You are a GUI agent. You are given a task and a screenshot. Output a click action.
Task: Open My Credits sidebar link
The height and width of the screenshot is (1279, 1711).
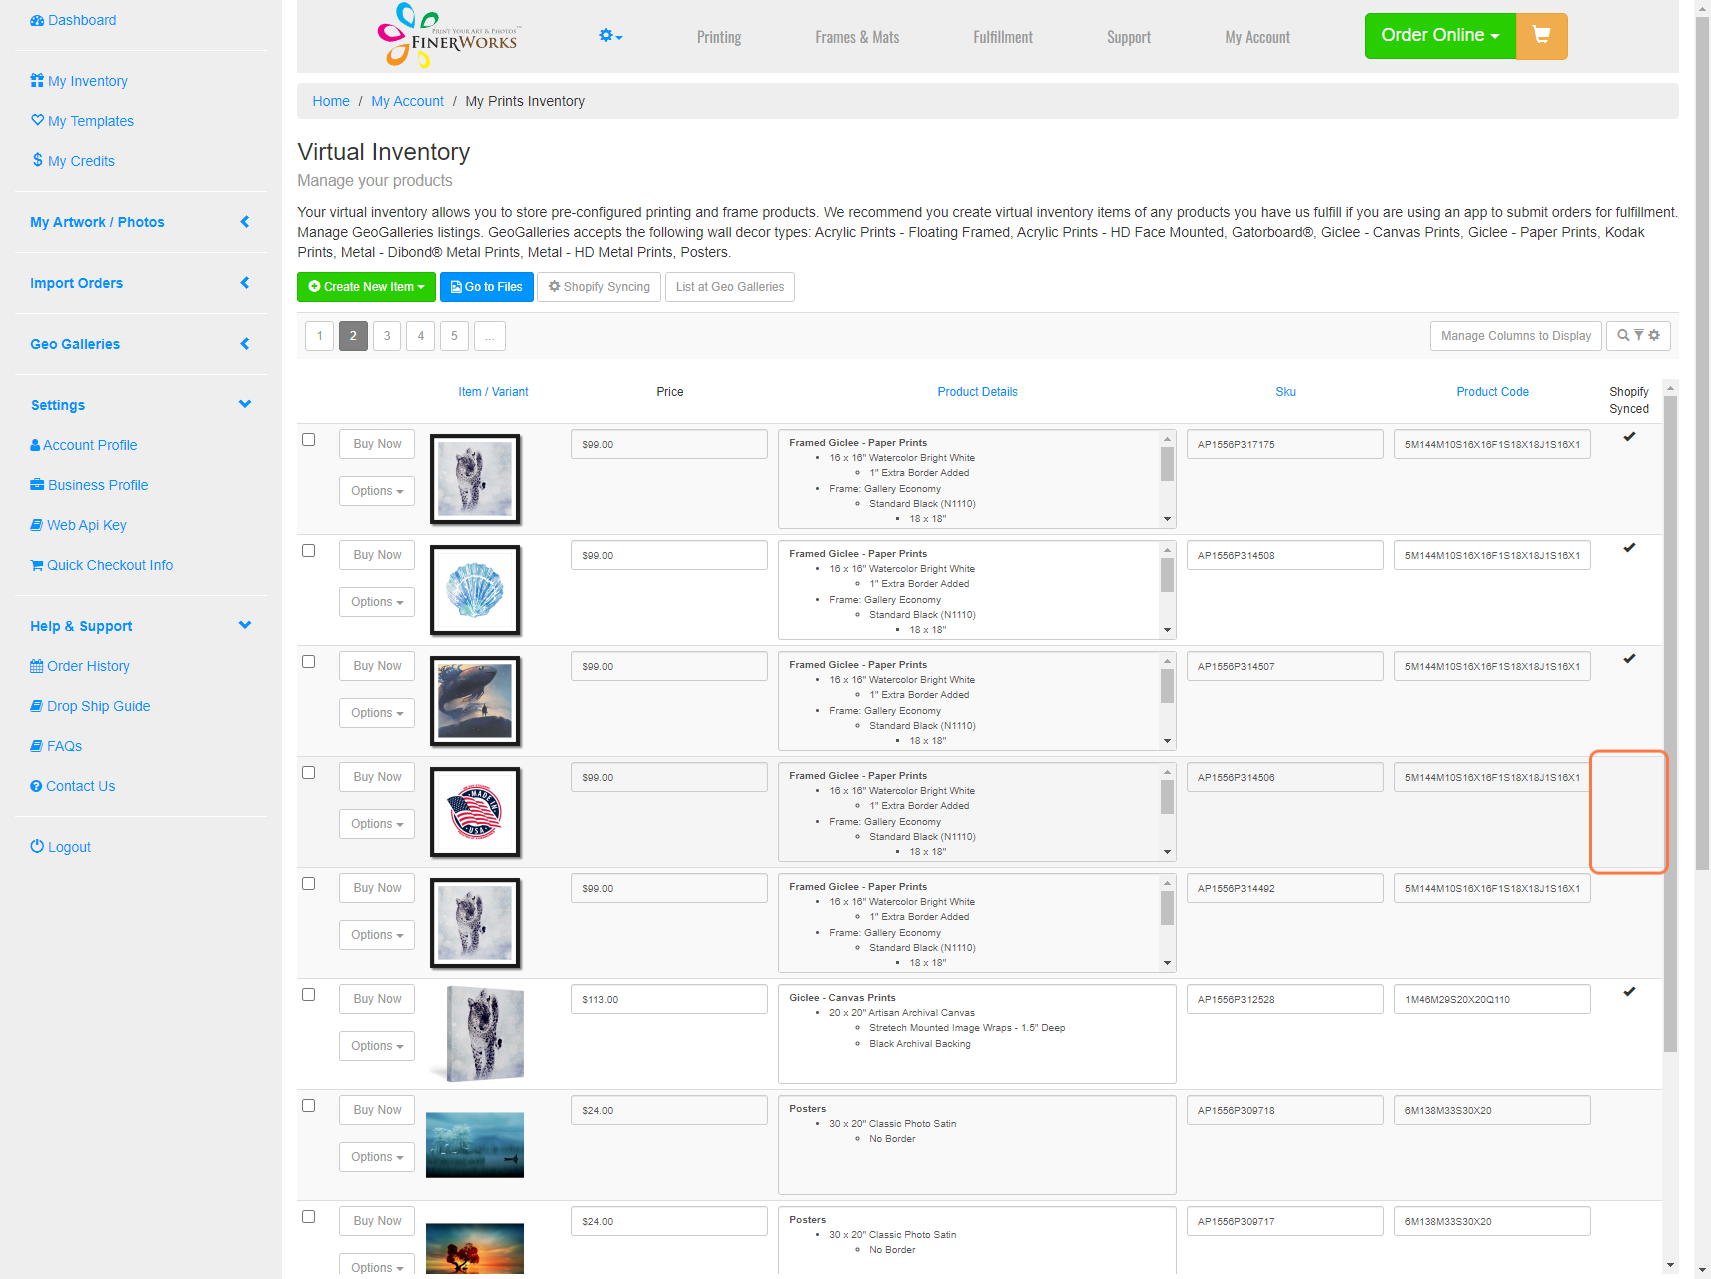tap(73, 161)
